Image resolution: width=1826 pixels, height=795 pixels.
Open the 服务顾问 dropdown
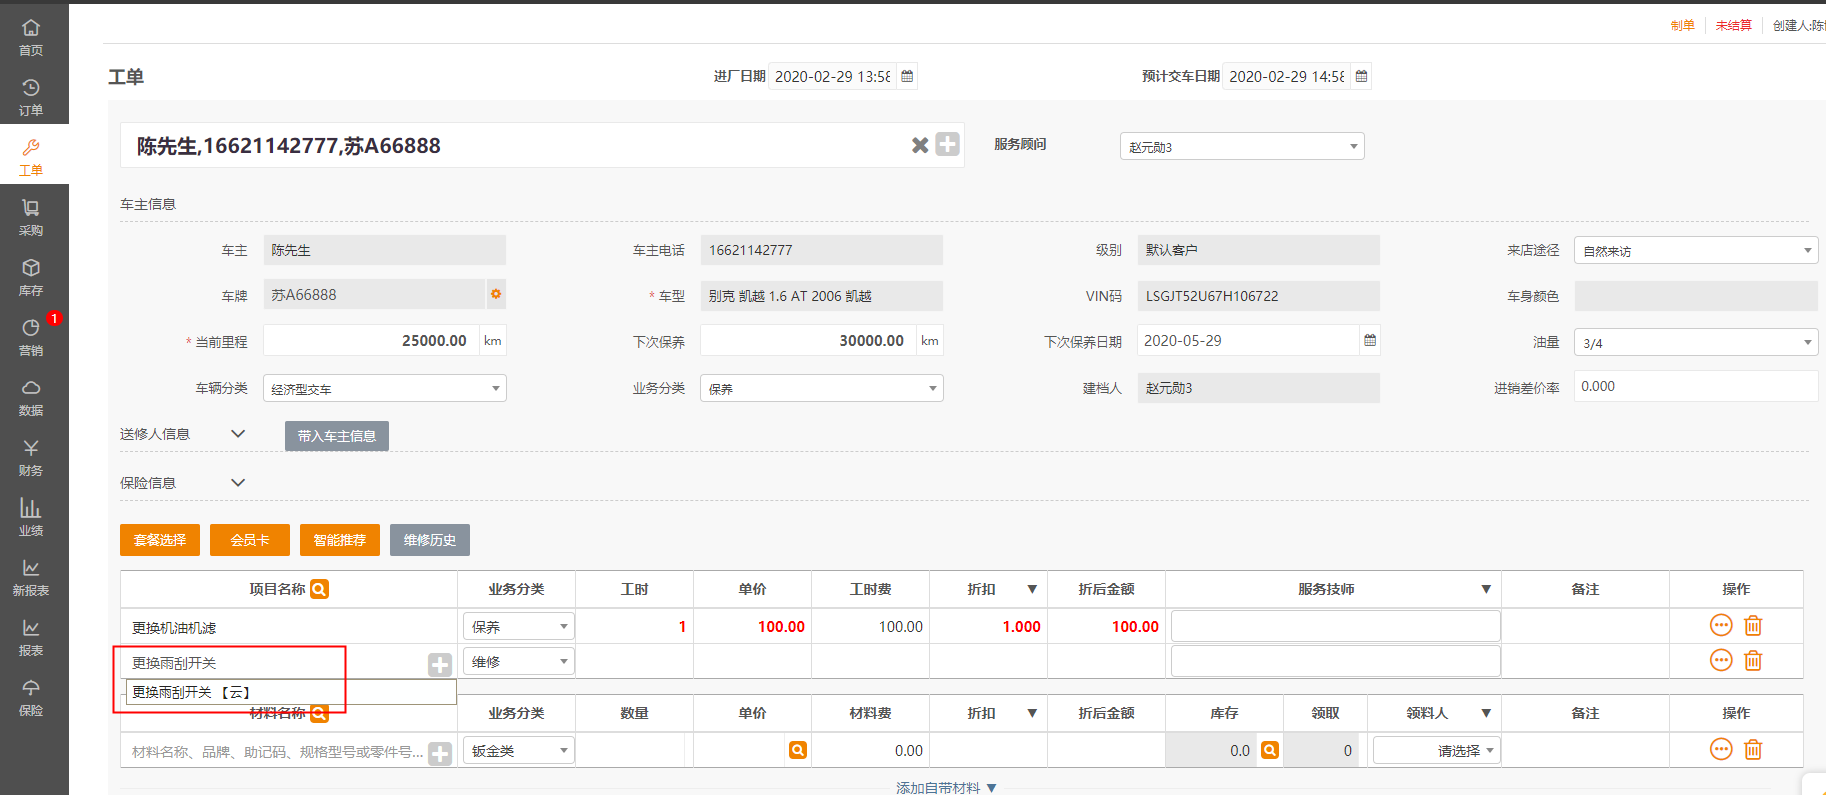pos(1242,146)
